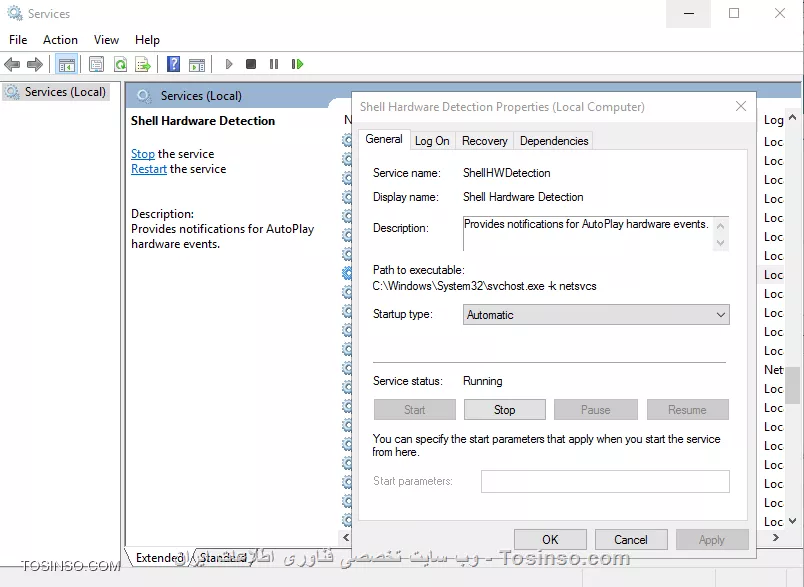Start the service with the toolbar play icon
The image size is (804, 587).
229,64
